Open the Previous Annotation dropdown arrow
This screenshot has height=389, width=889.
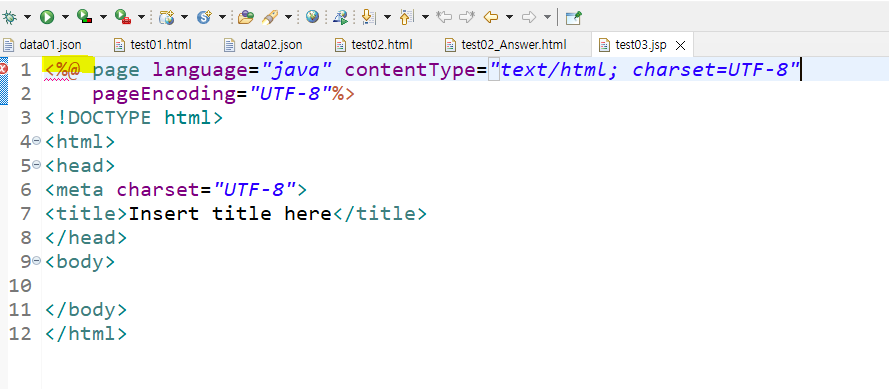click(425, 18)
